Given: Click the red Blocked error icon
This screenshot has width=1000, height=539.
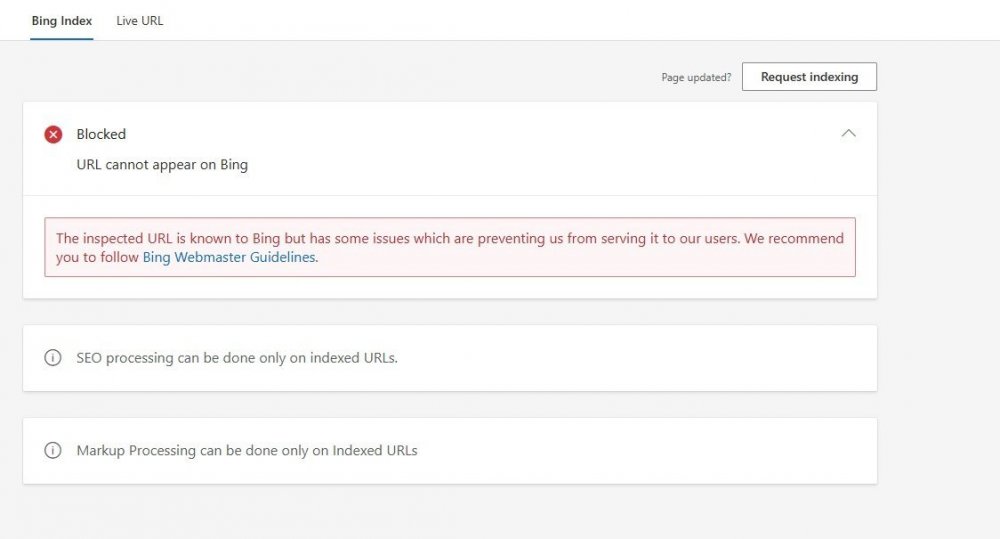Looking at the screenshot, I should tap(53, 134).
